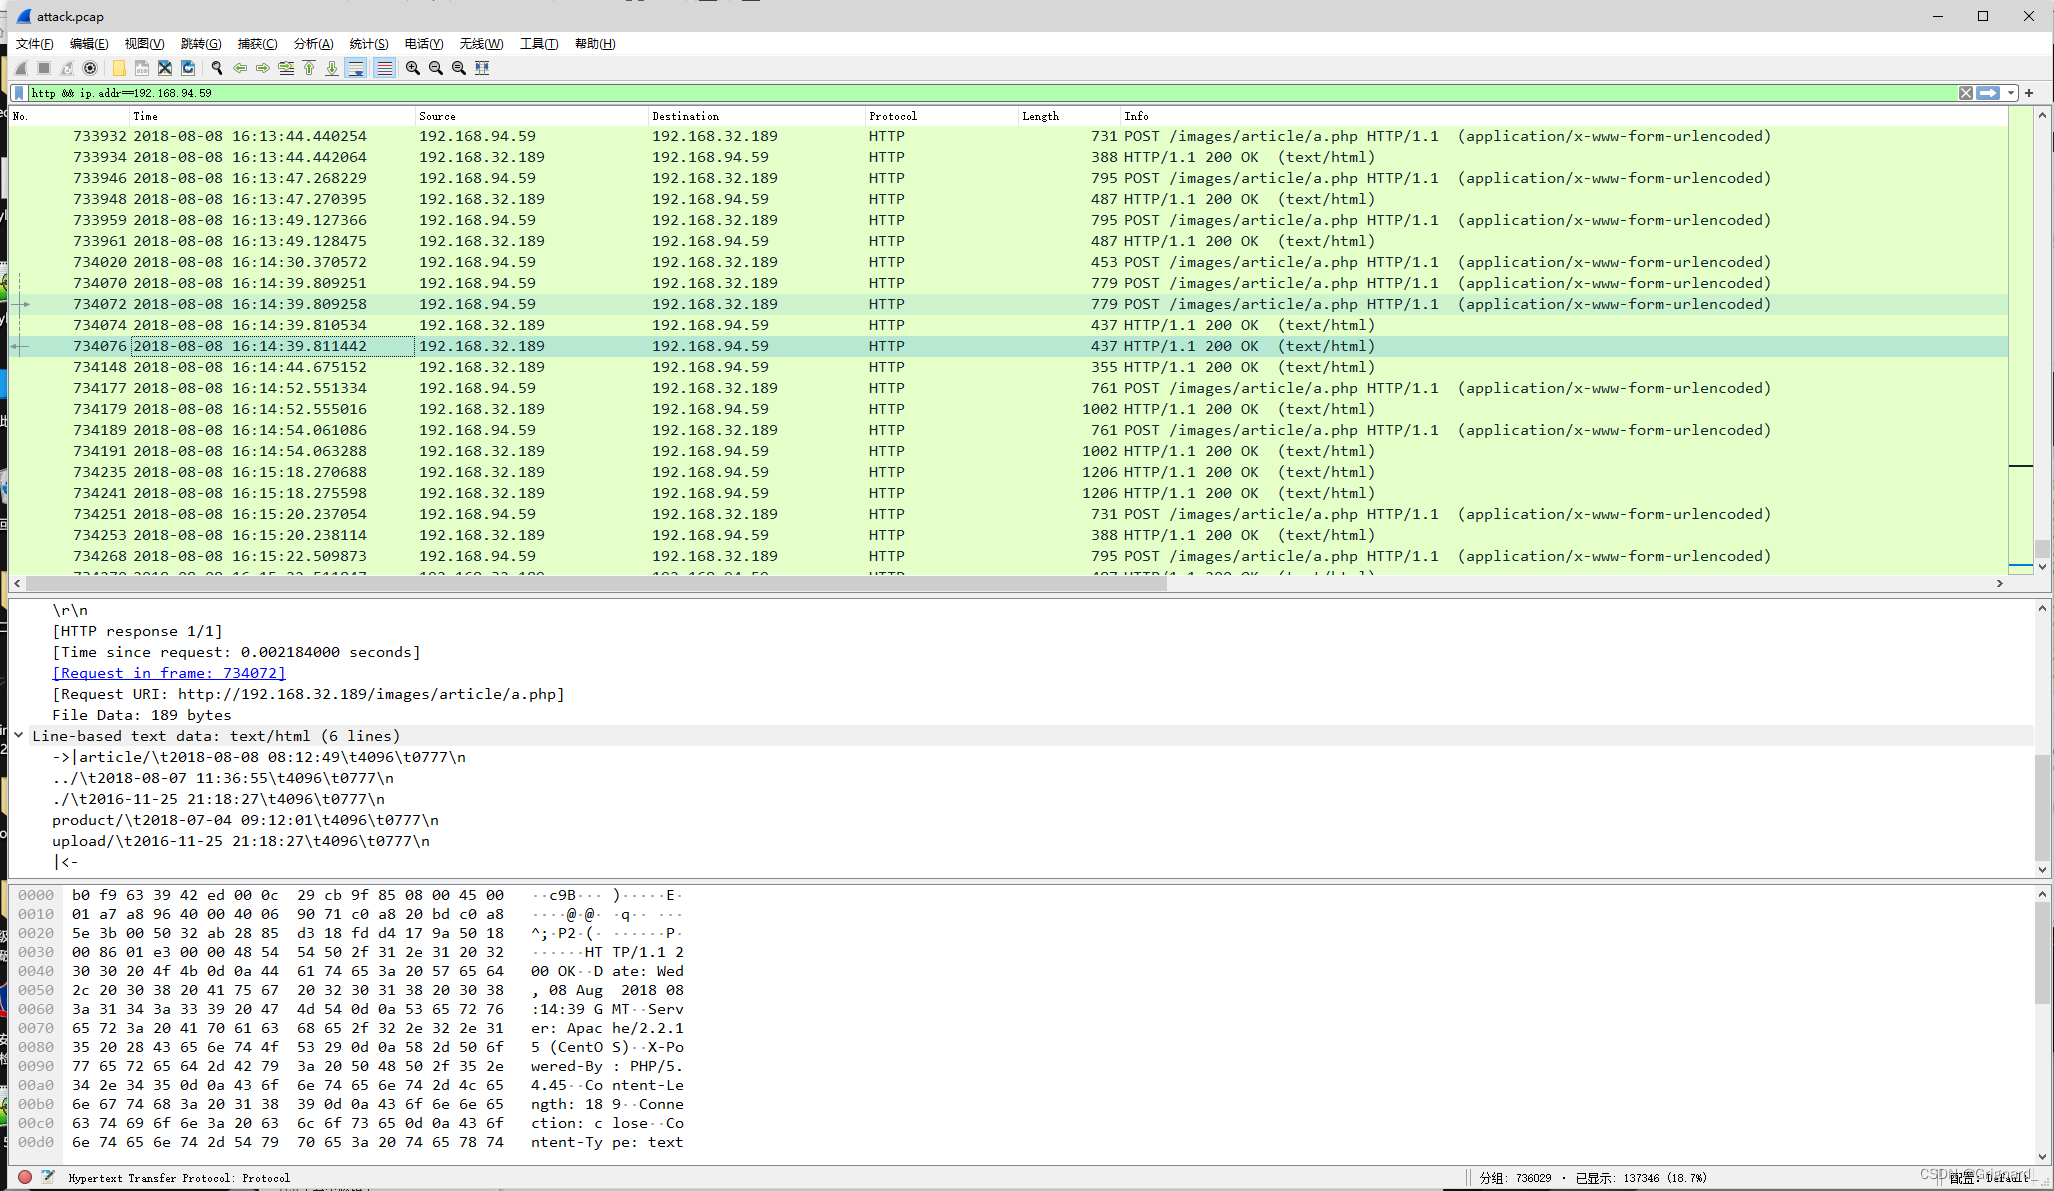
Task: Go forward to next packet (right arrow)
Action: click(x=263, y=68)
